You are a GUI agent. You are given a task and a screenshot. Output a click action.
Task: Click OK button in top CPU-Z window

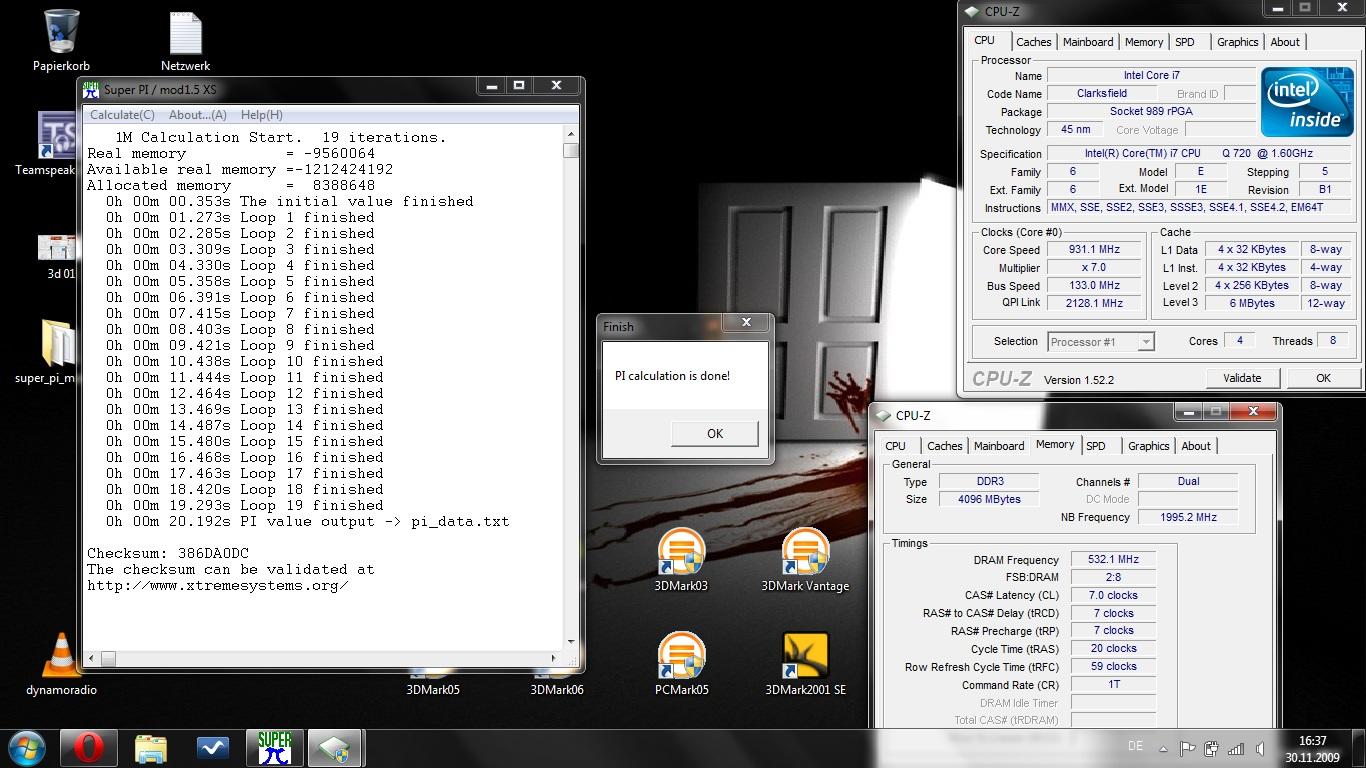1323,378
